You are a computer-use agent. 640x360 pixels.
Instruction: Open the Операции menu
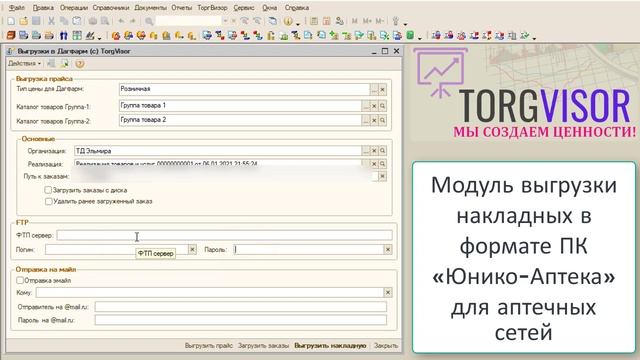[x=73, y=8]
